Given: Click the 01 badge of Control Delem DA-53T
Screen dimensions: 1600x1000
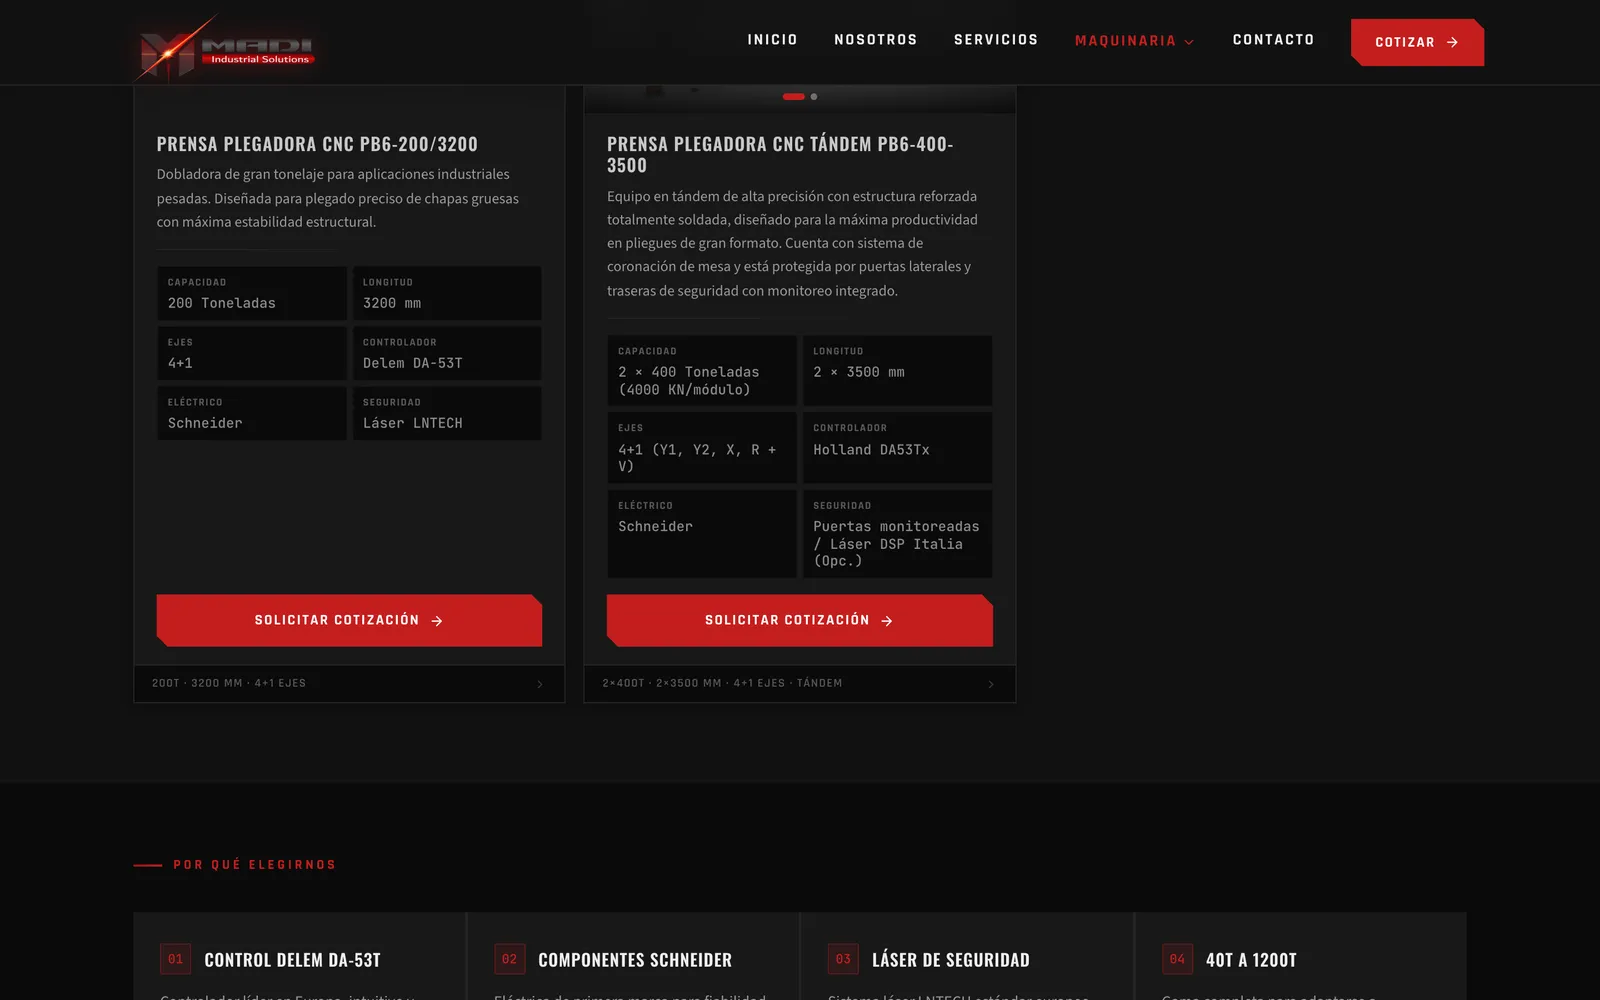Looking at the screenshot, I should tap(175, 959).
